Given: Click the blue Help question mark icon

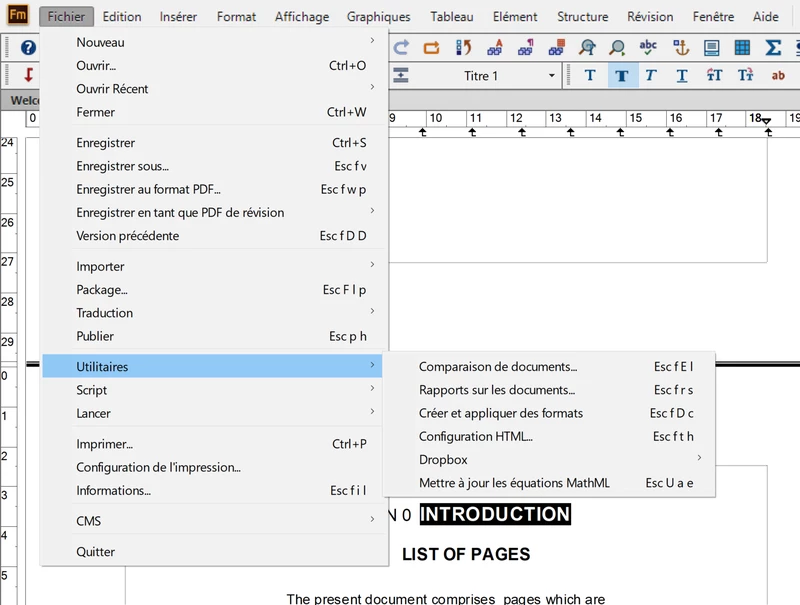Looking at the screenshot, I should point(28,48).
